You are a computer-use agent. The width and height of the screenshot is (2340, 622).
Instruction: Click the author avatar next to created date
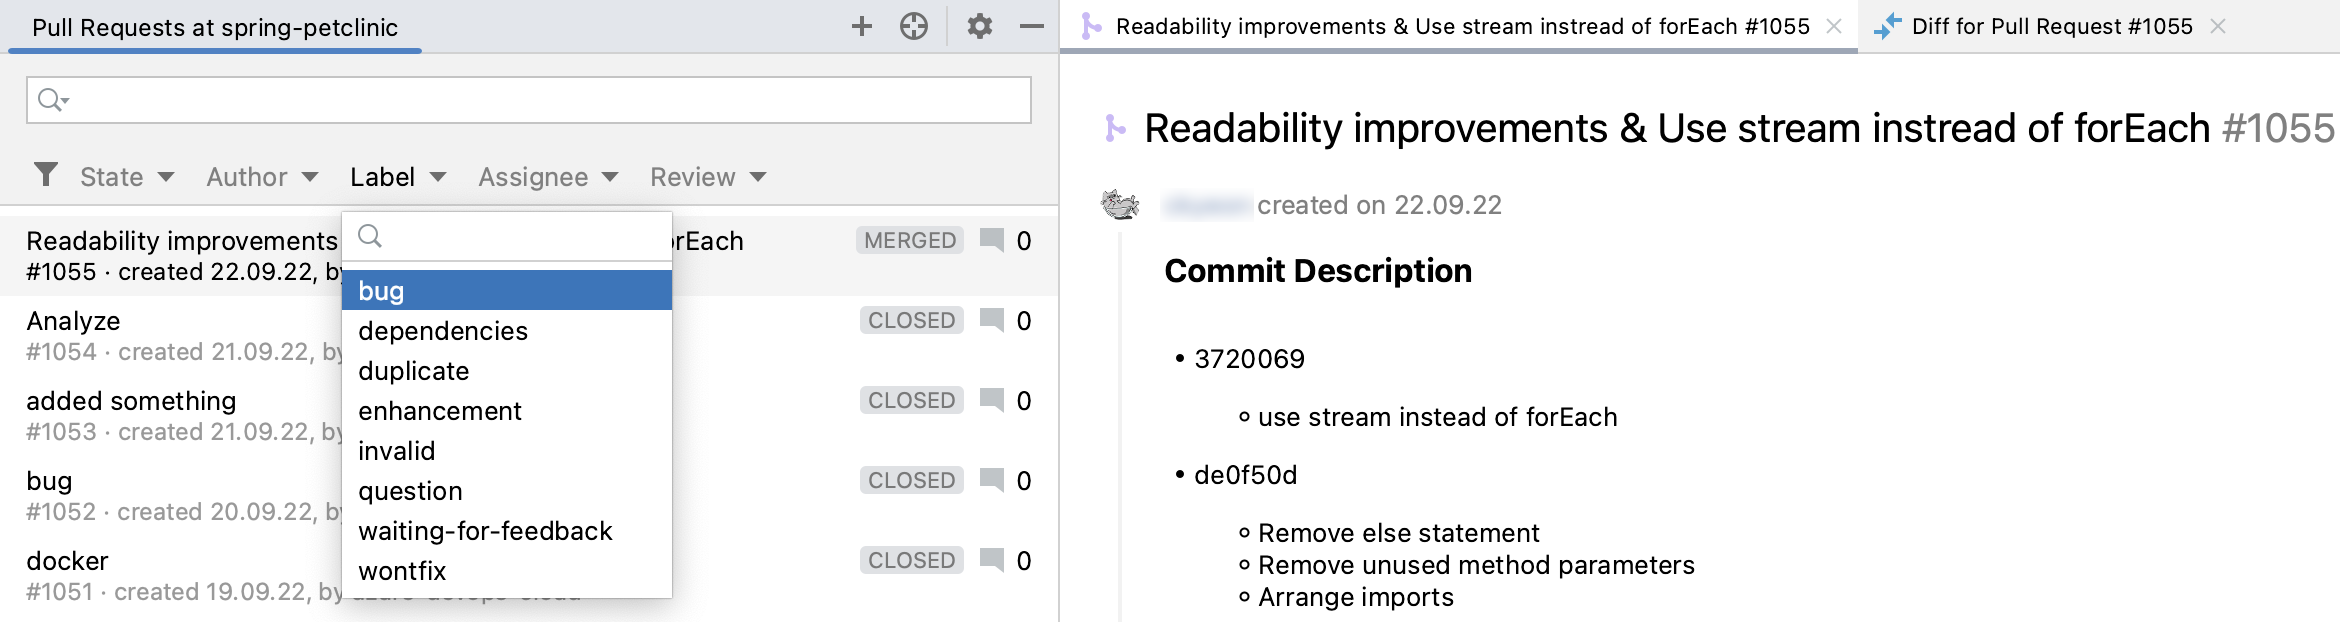click(1120, 205)
